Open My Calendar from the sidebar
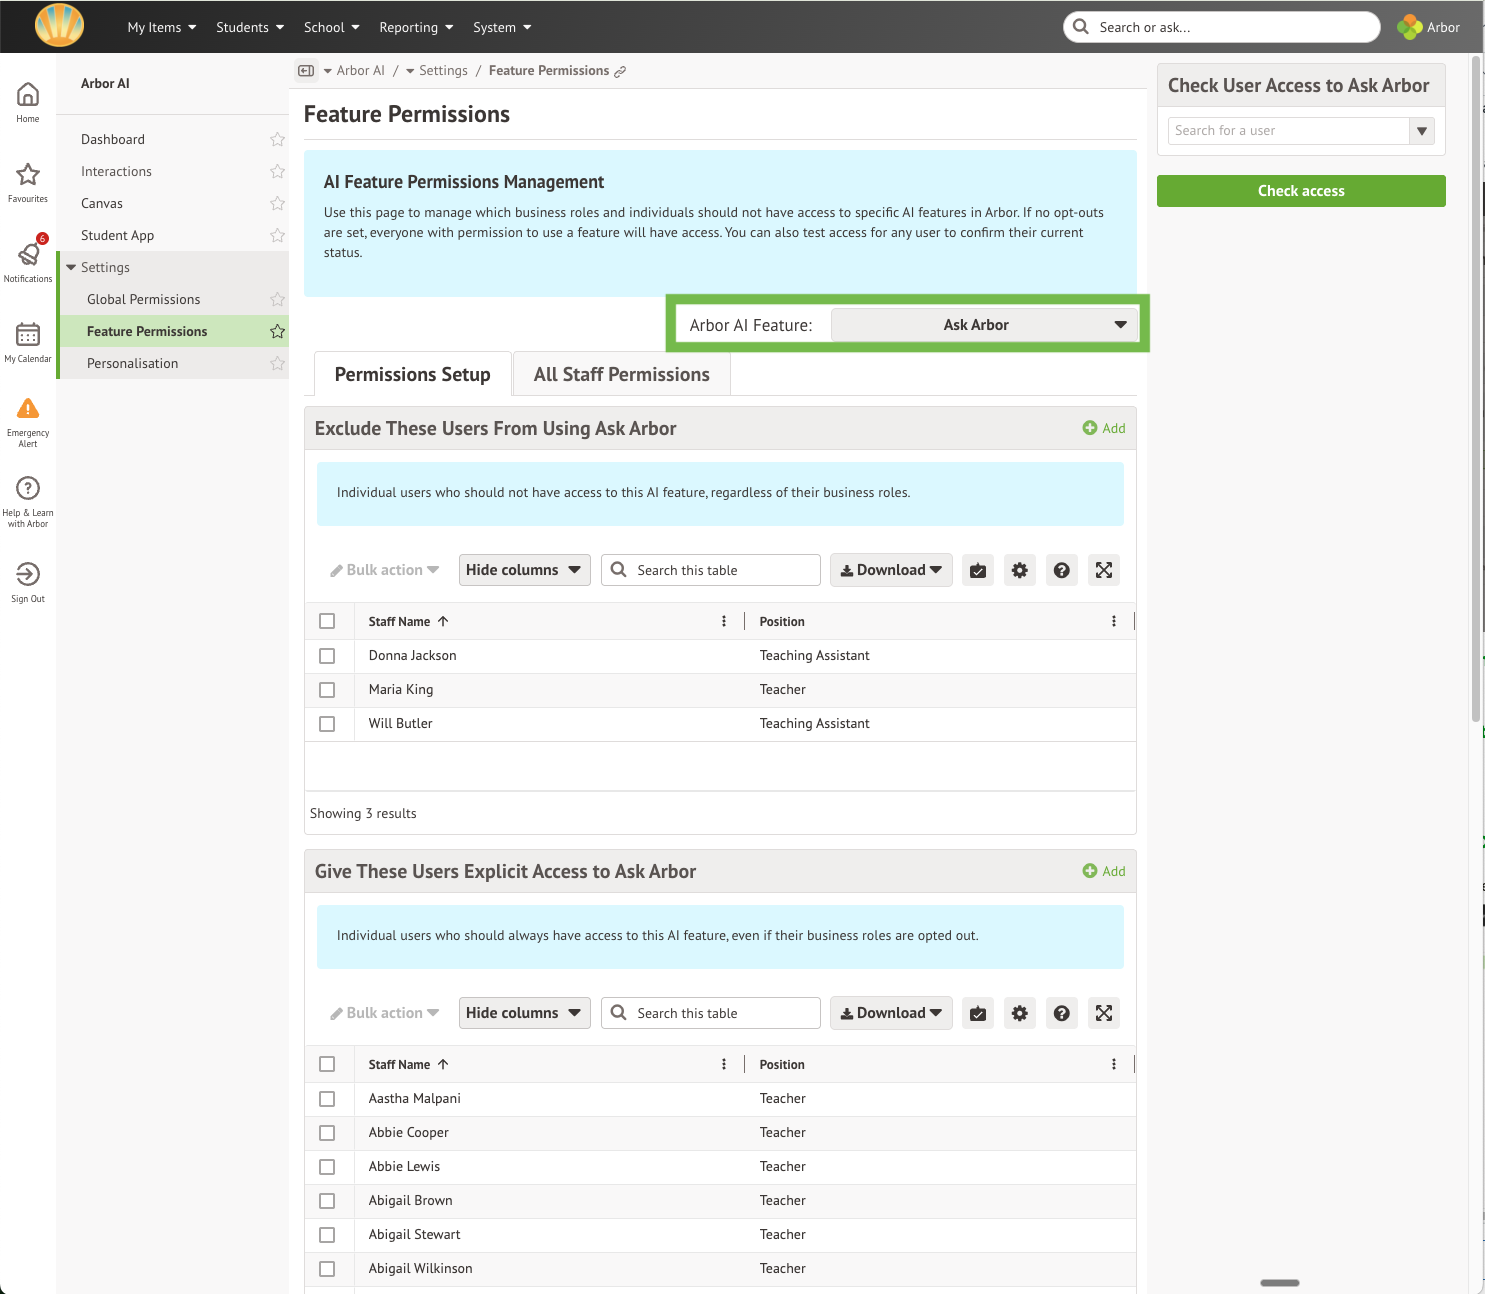Screen dimensions: 1485x1294 click(28, 335)
